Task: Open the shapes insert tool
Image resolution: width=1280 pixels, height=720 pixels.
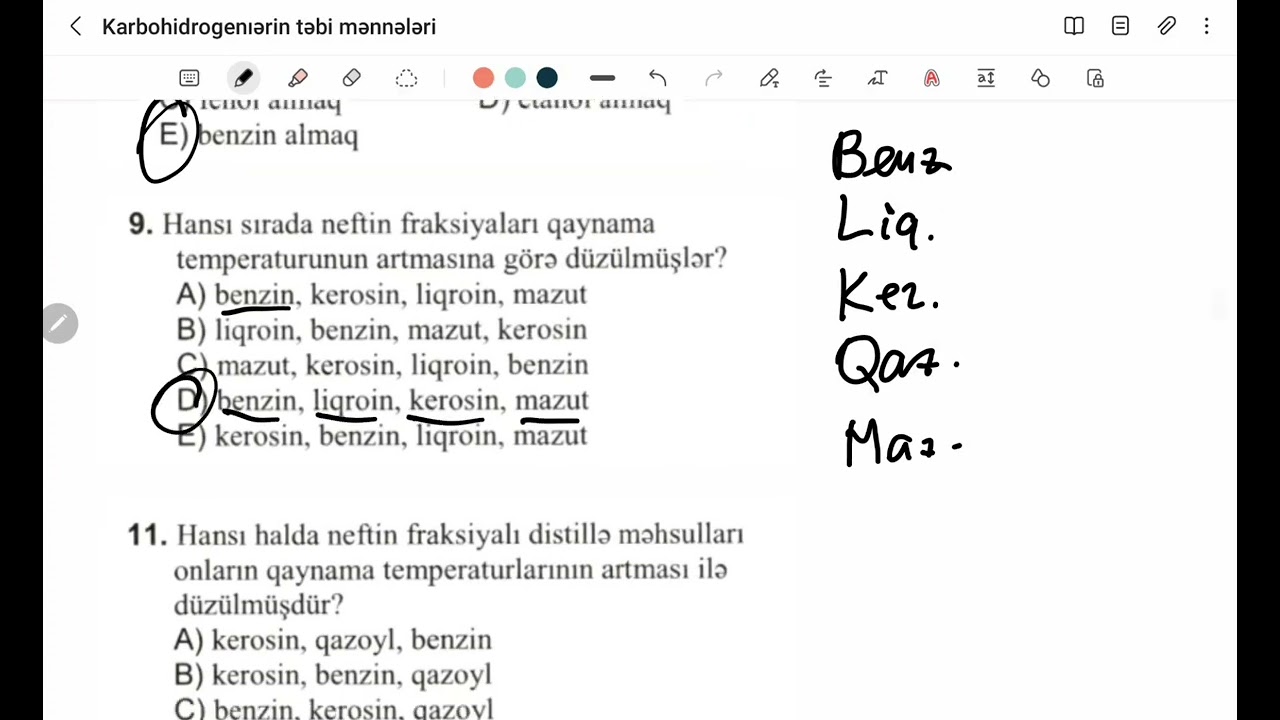Action: (x=1040, y=78)
